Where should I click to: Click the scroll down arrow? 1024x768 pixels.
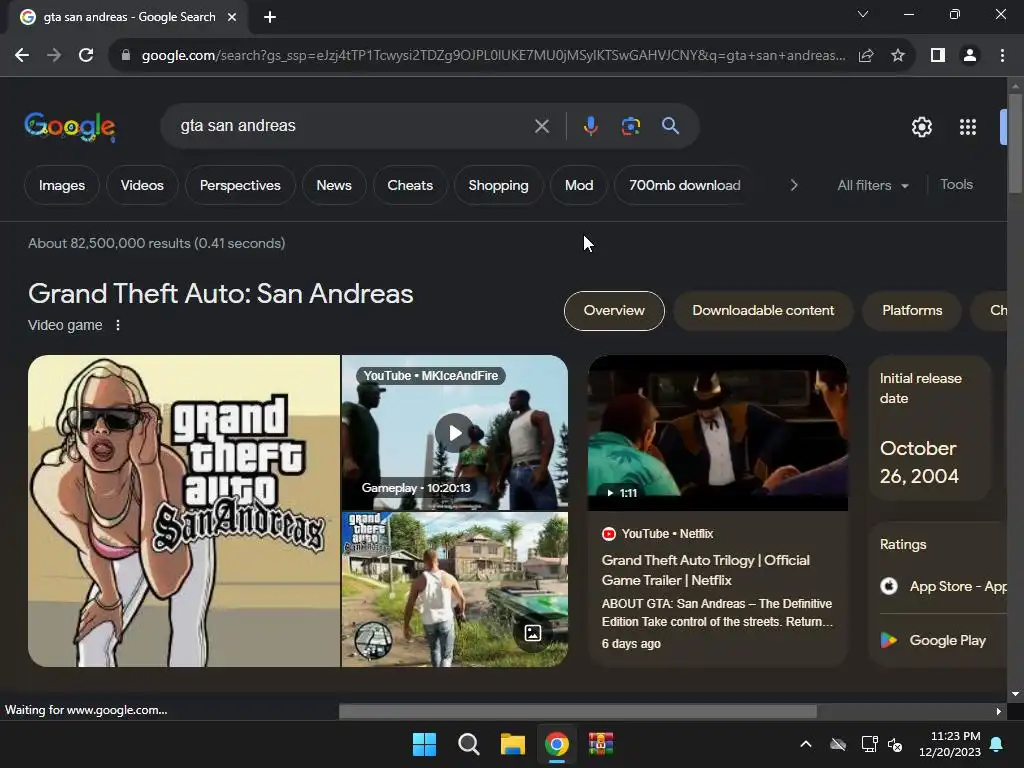click(x=1015, y=694)
